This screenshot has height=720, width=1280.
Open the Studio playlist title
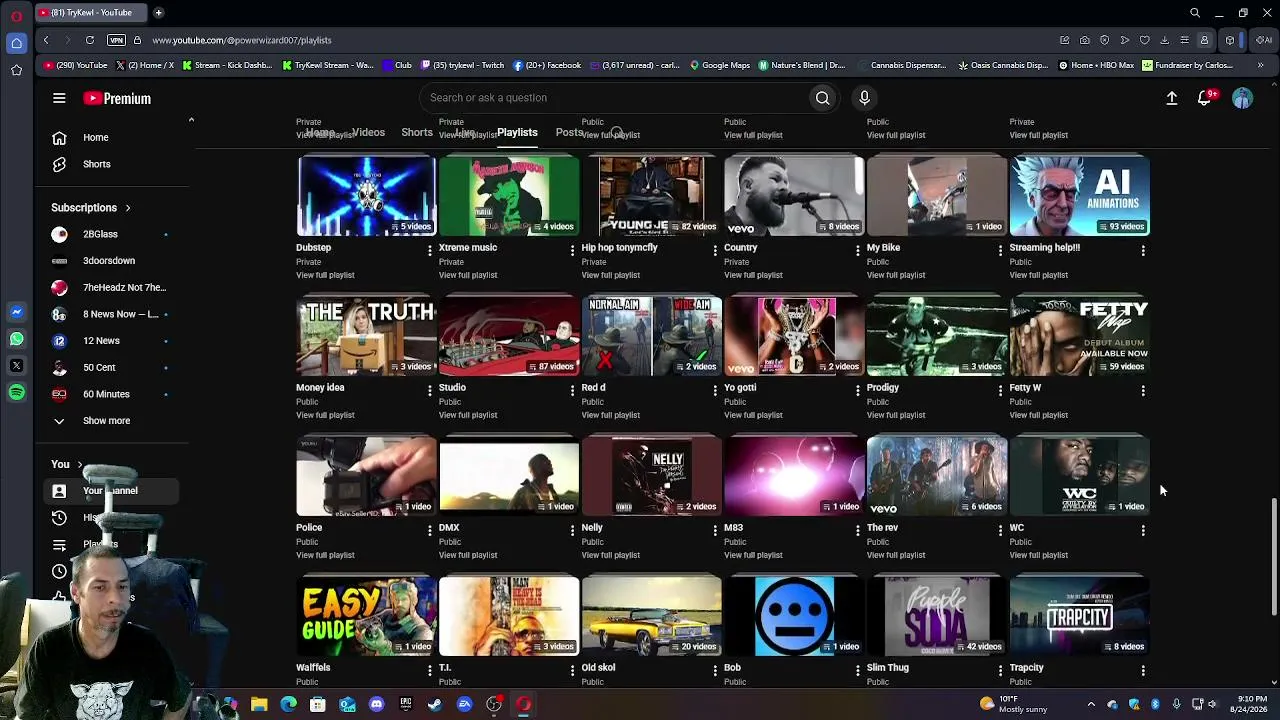(x=452, y=388)
